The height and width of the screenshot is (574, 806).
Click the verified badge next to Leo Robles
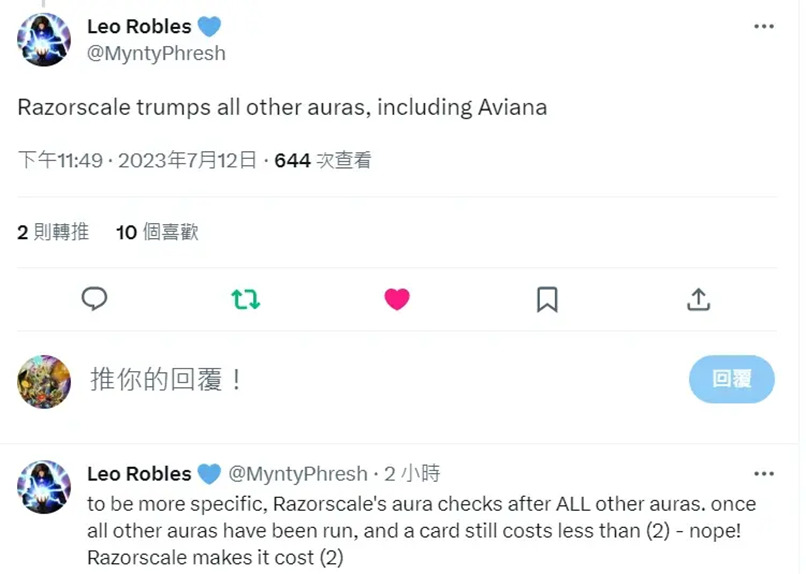click(x=209, y=27)
